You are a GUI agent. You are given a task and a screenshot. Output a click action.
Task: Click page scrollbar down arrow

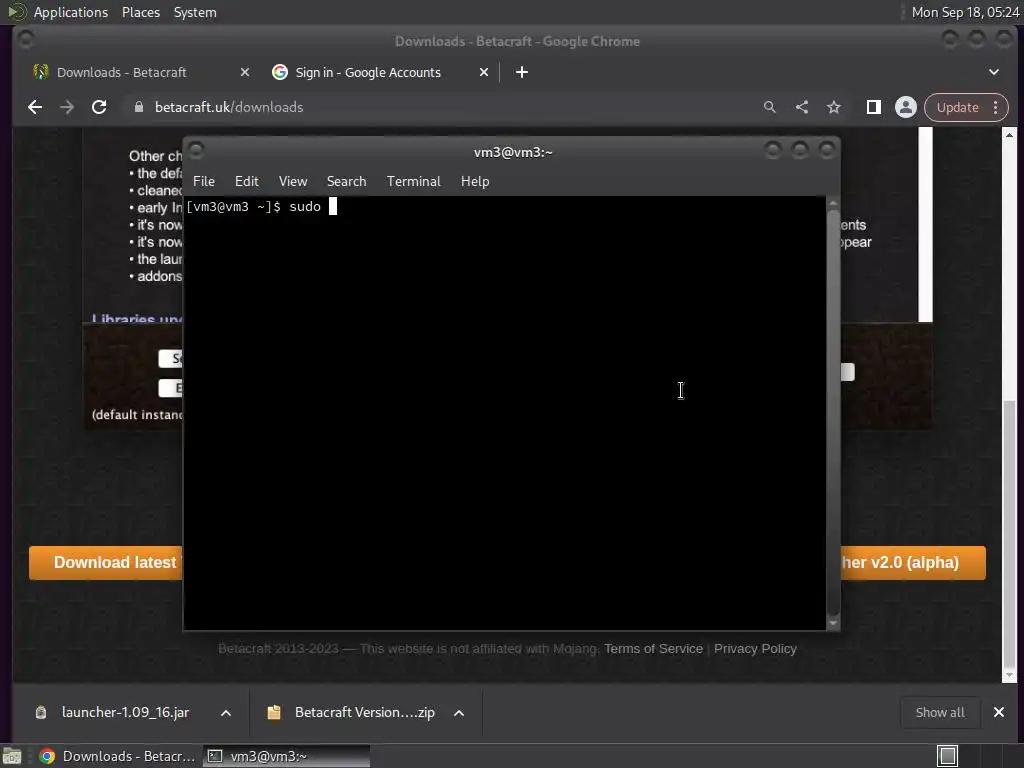(1009, 675)
